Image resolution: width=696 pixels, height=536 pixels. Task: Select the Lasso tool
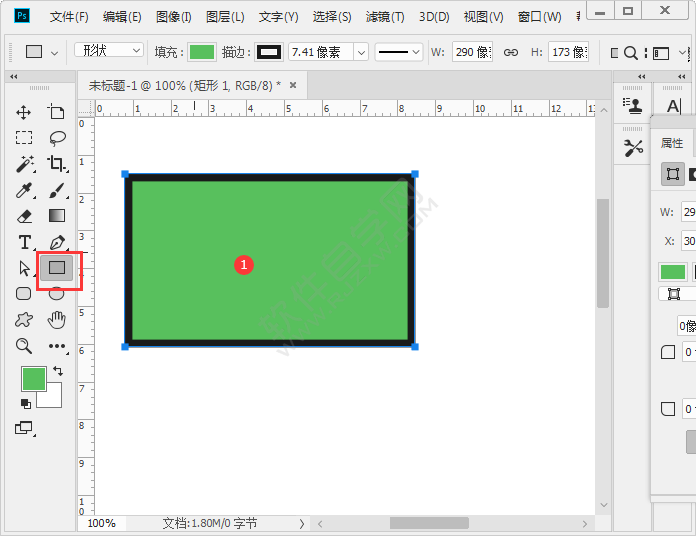(57, 138)
